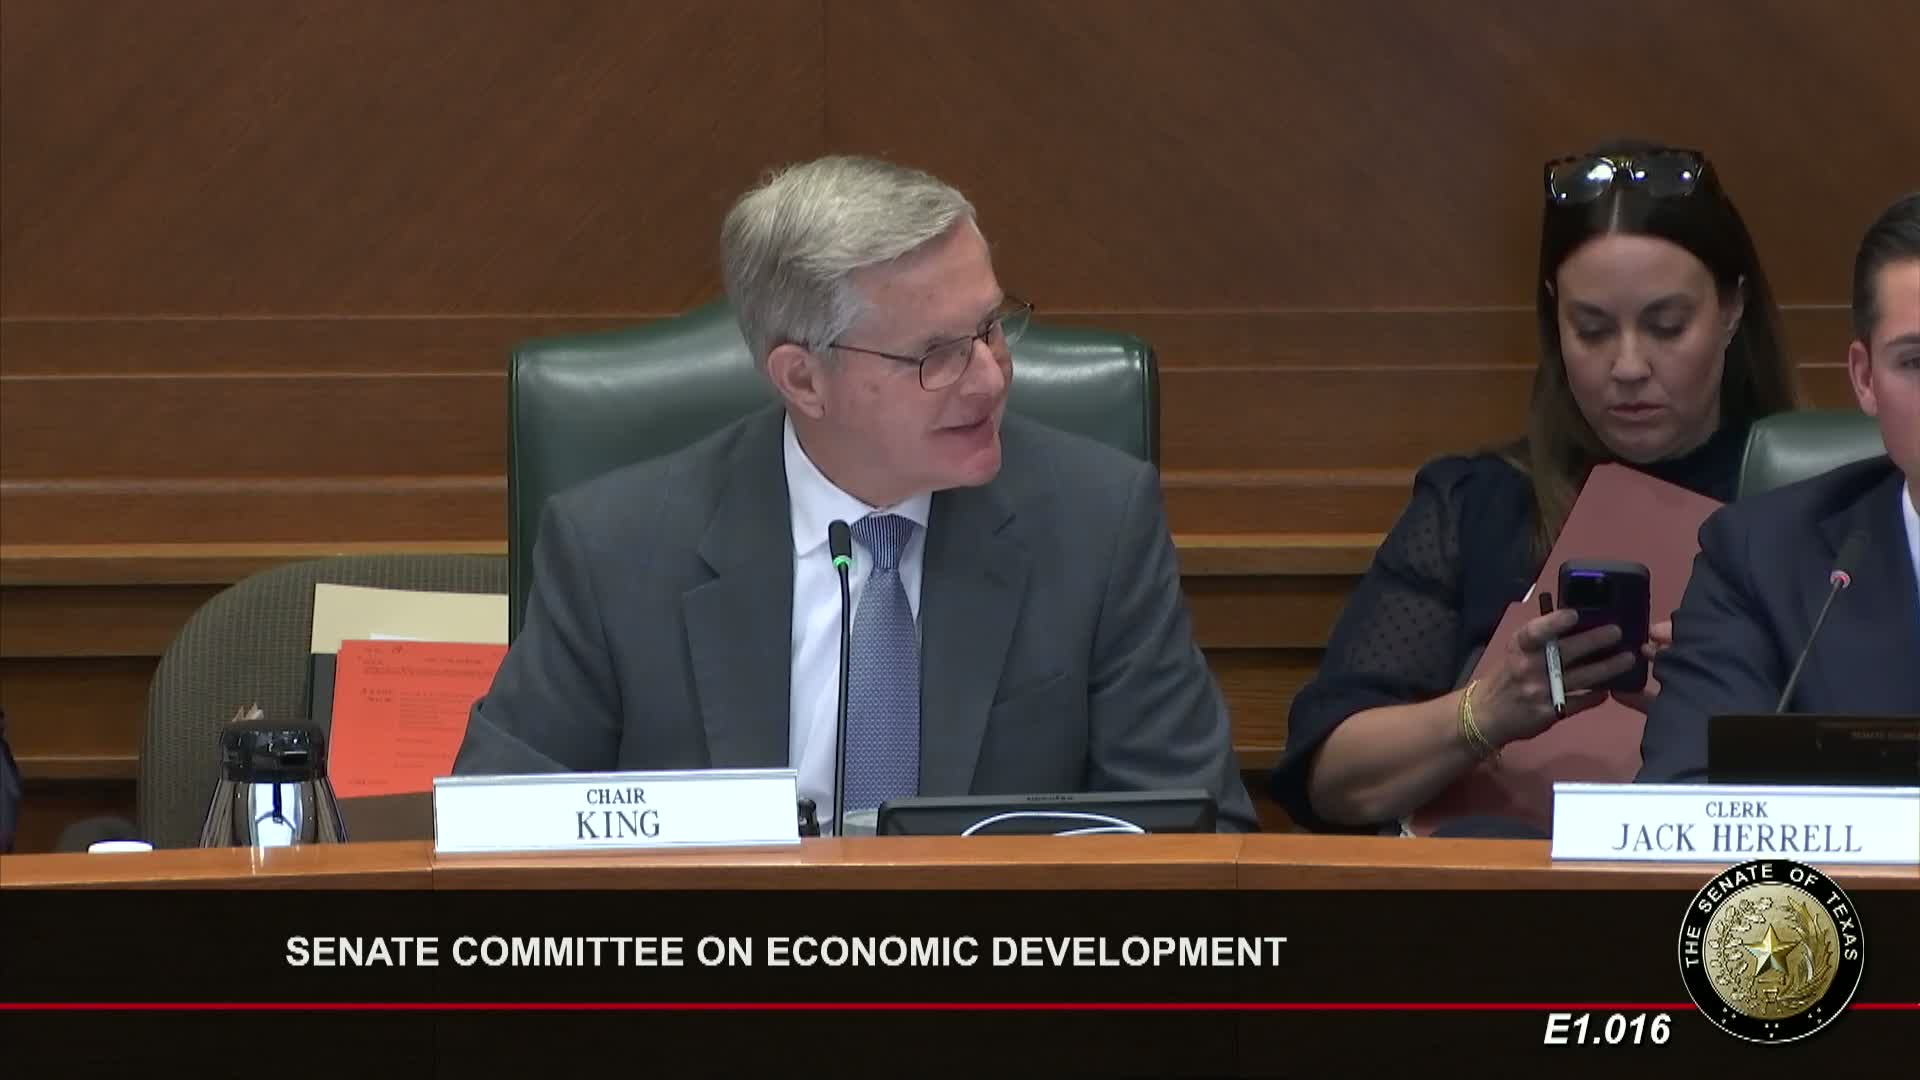1920x1080 pixels.
Task: Click the Chair King nameplate
Action: coord(616,811)
